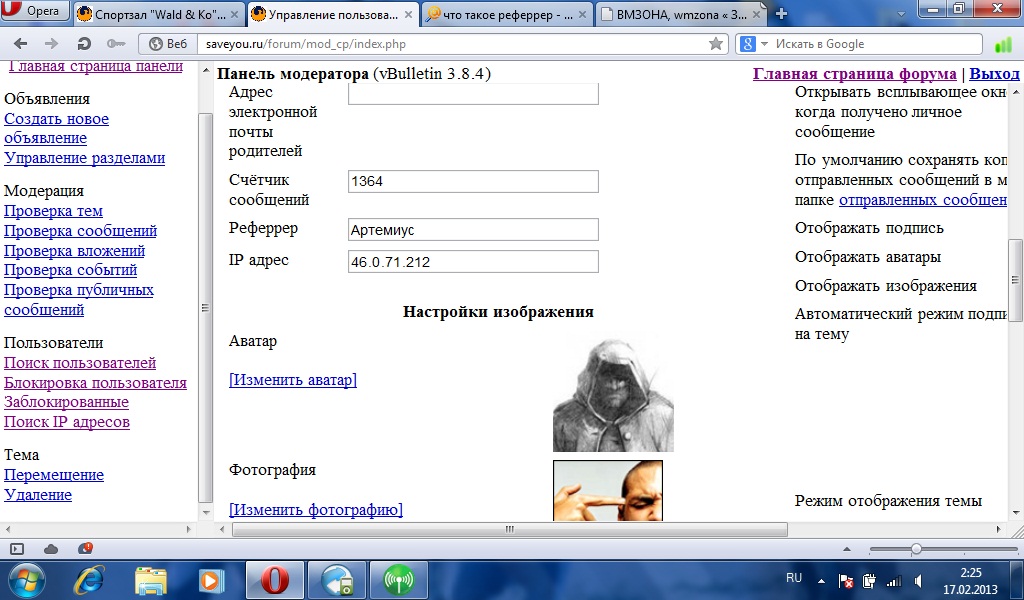
Task: Close the ВМЗОНА wmzona tab
Action: (x=757, y=14)
